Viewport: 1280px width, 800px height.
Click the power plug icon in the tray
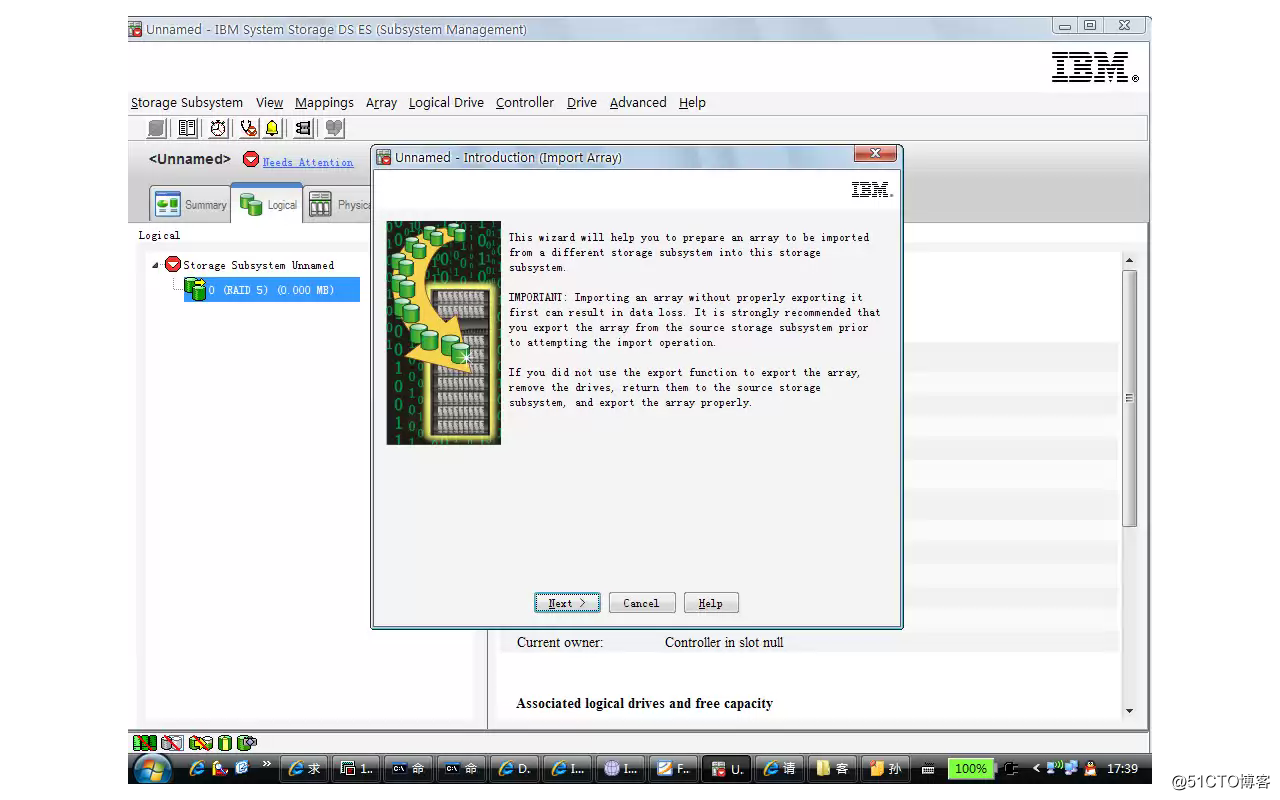[1011, 769]
